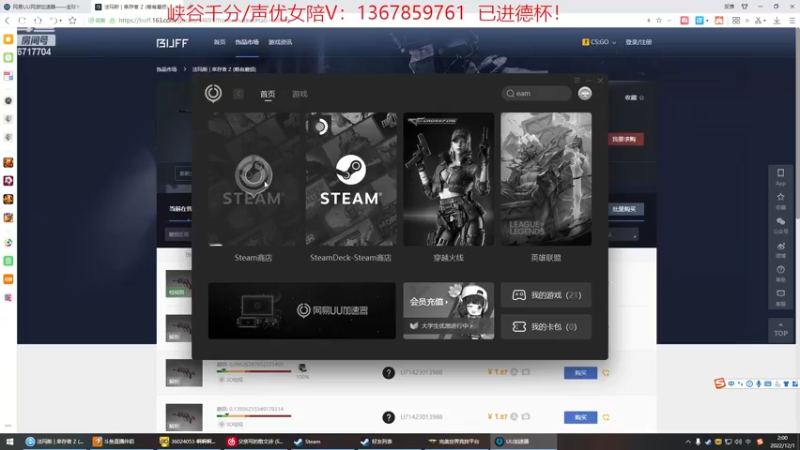
Task: Open 好友列表 from the taskbar
Action: tap(388, 442)
